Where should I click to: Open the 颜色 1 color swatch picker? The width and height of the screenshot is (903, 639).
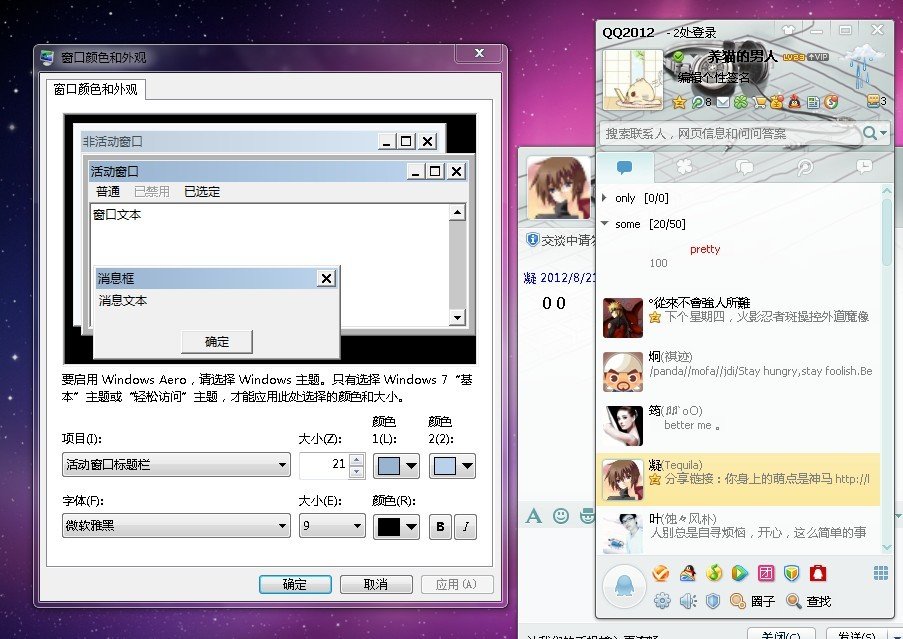pos(396,465)
